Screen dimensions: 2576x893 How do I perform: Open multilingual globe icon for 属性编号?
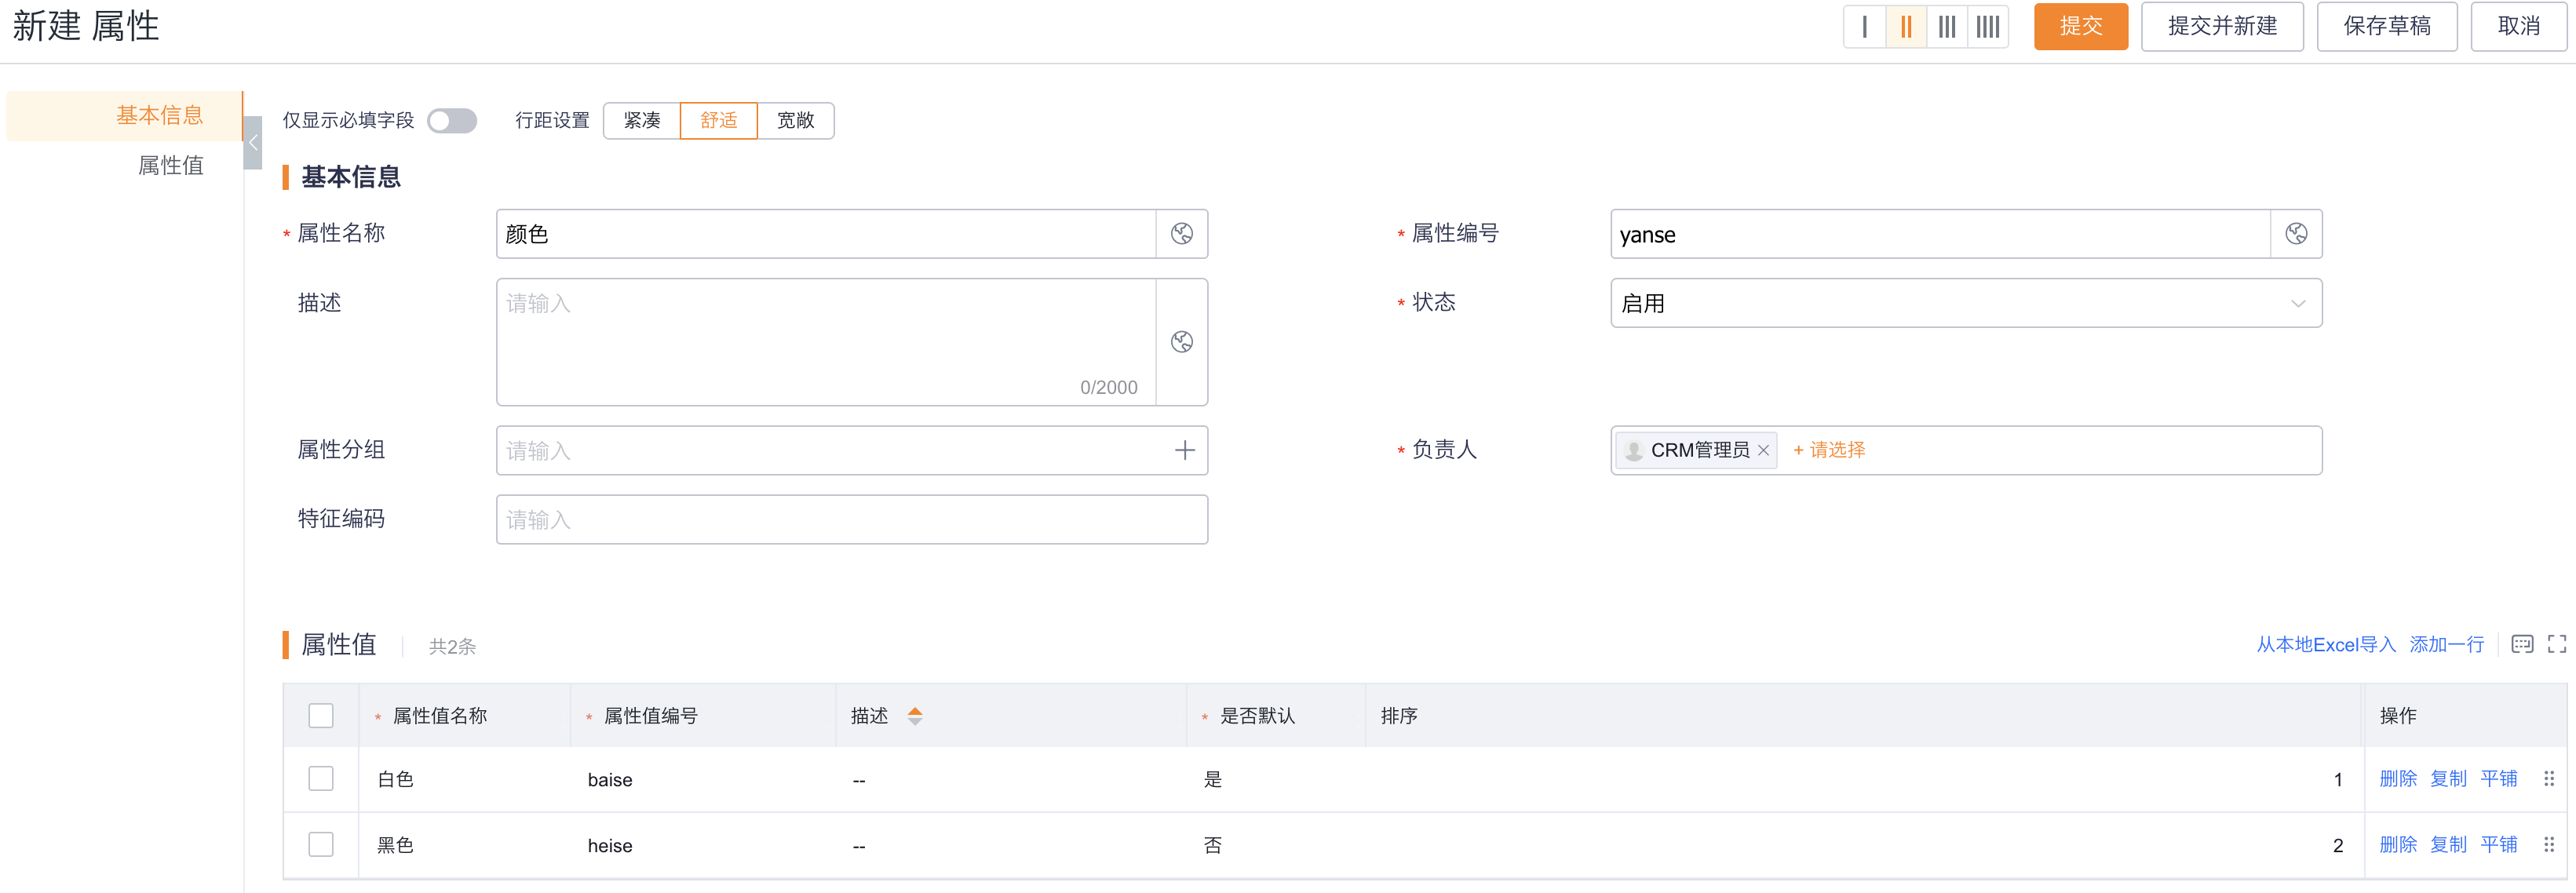(x=2296, y=234)
